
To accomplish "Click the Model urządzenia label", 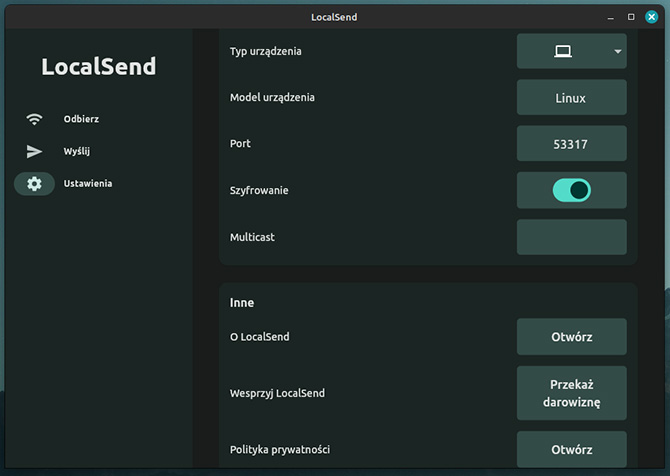I will pos(272,98).
